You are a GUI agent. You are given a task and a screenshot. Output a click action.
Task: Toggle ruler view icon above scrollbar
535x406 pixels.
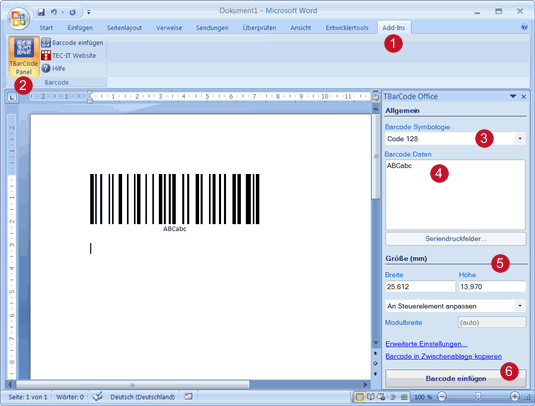tap(375, 97)
